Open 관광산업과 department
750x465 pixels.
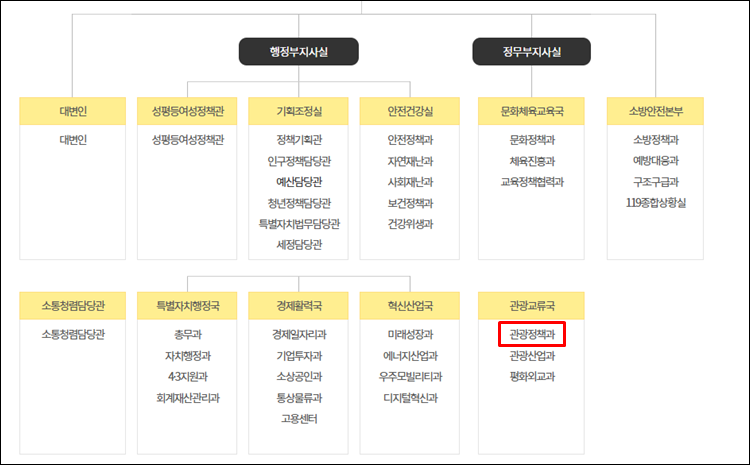[532, 355]
